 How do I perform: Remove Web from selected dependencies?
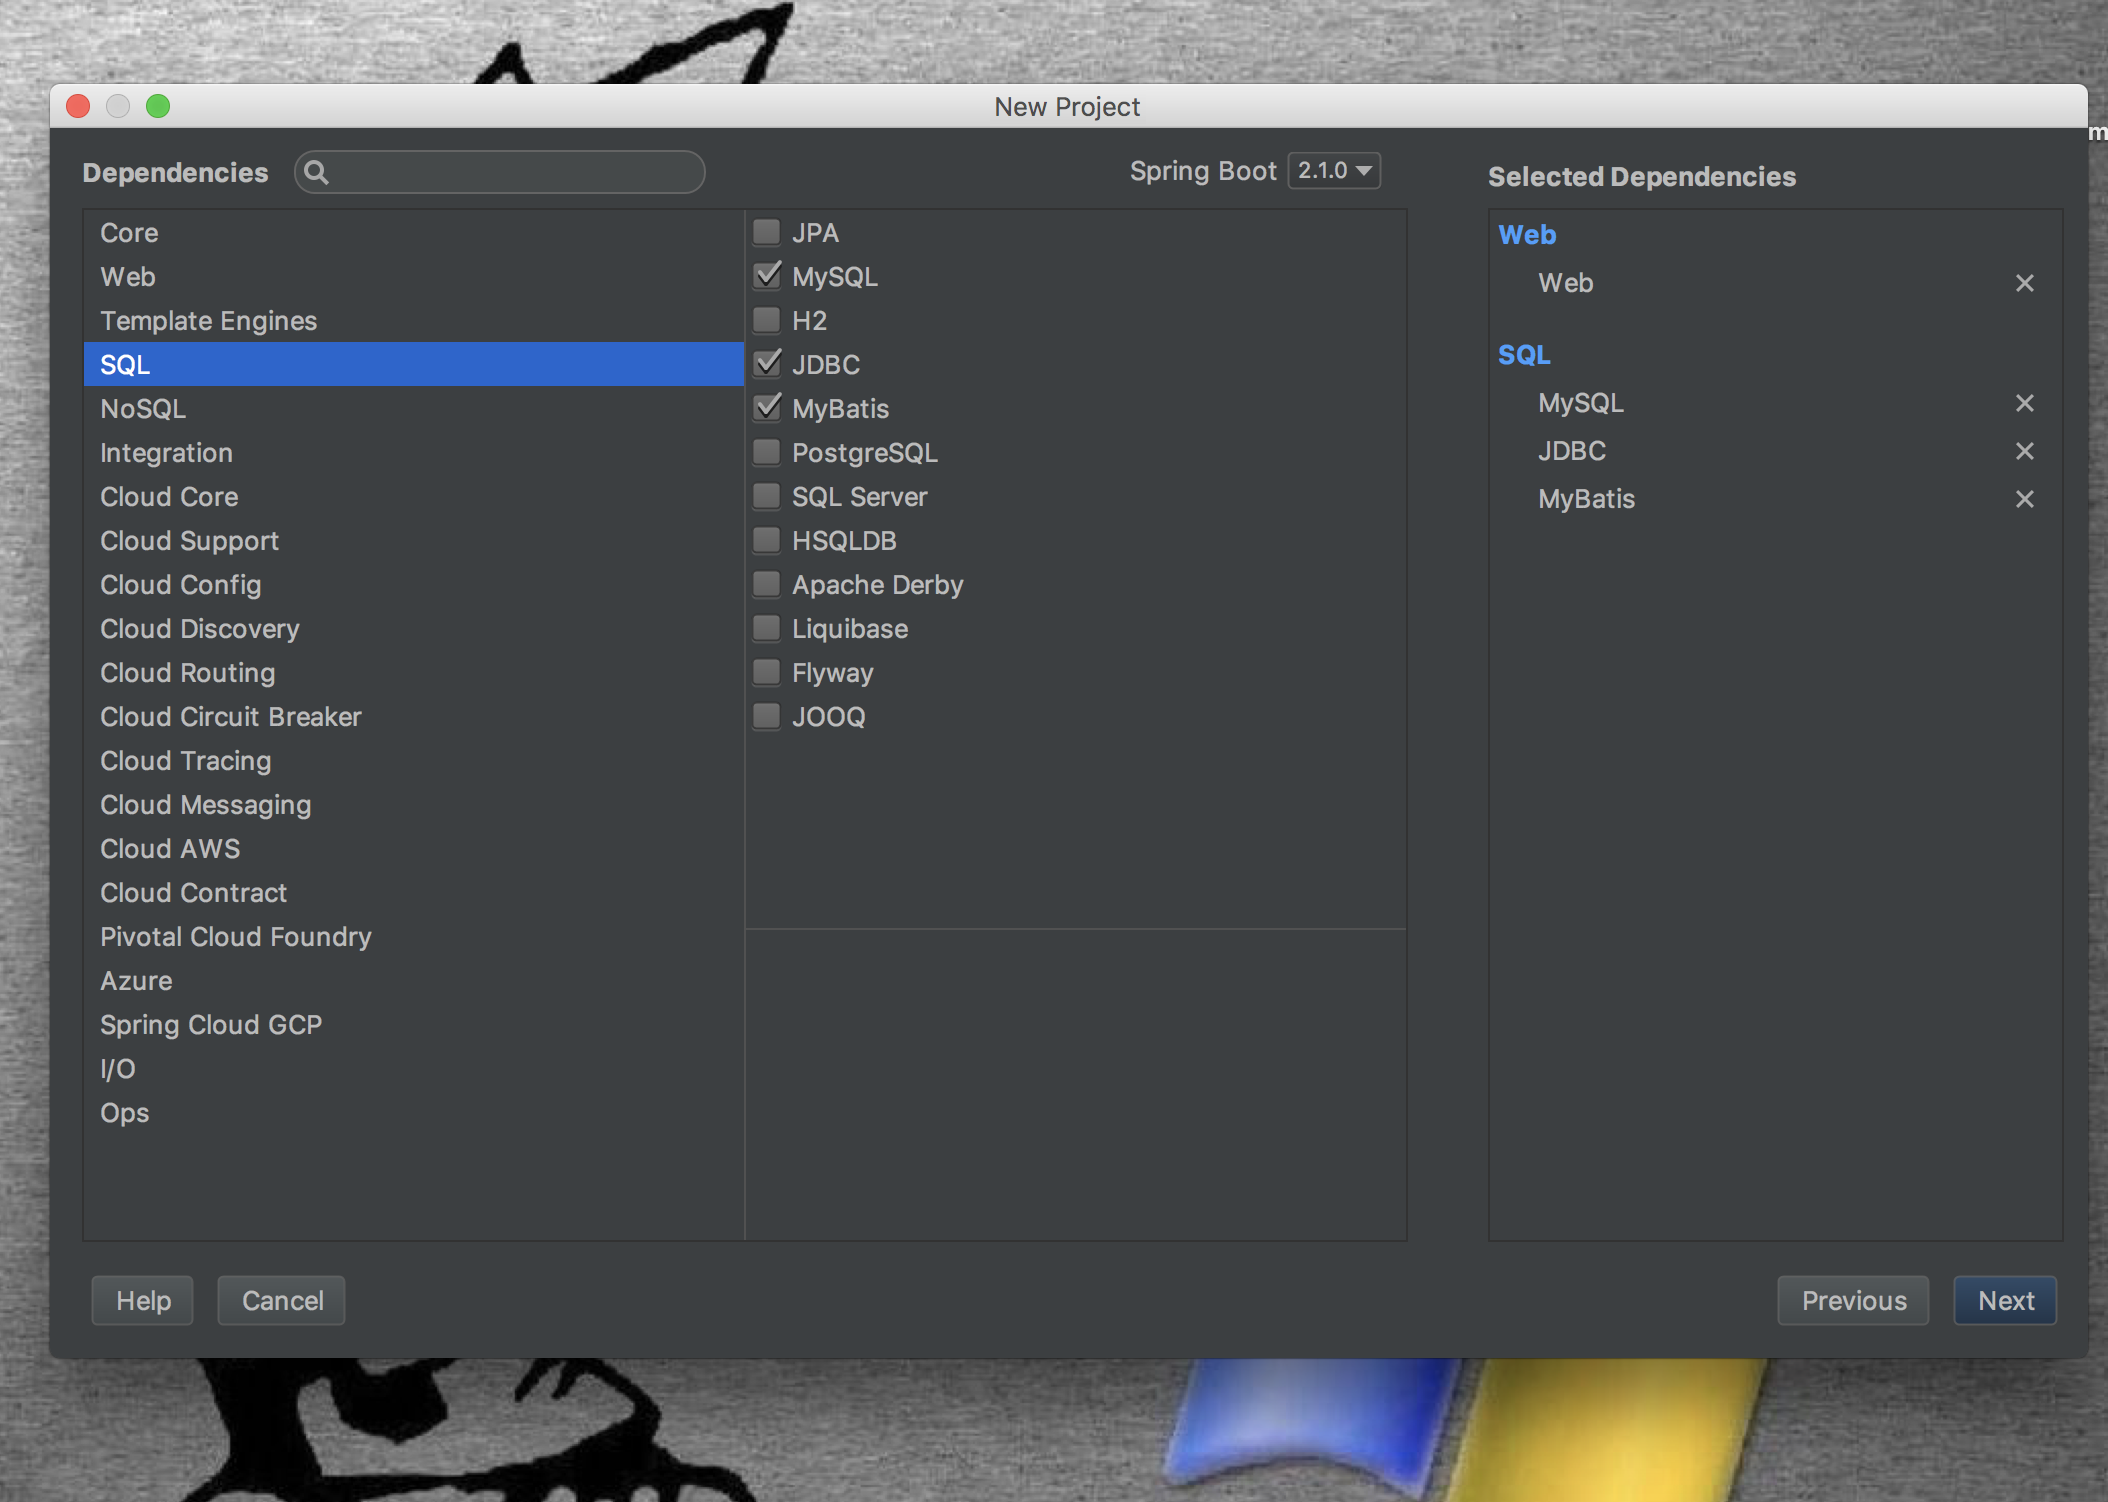pyautogui.click(x=2024, y=283)
